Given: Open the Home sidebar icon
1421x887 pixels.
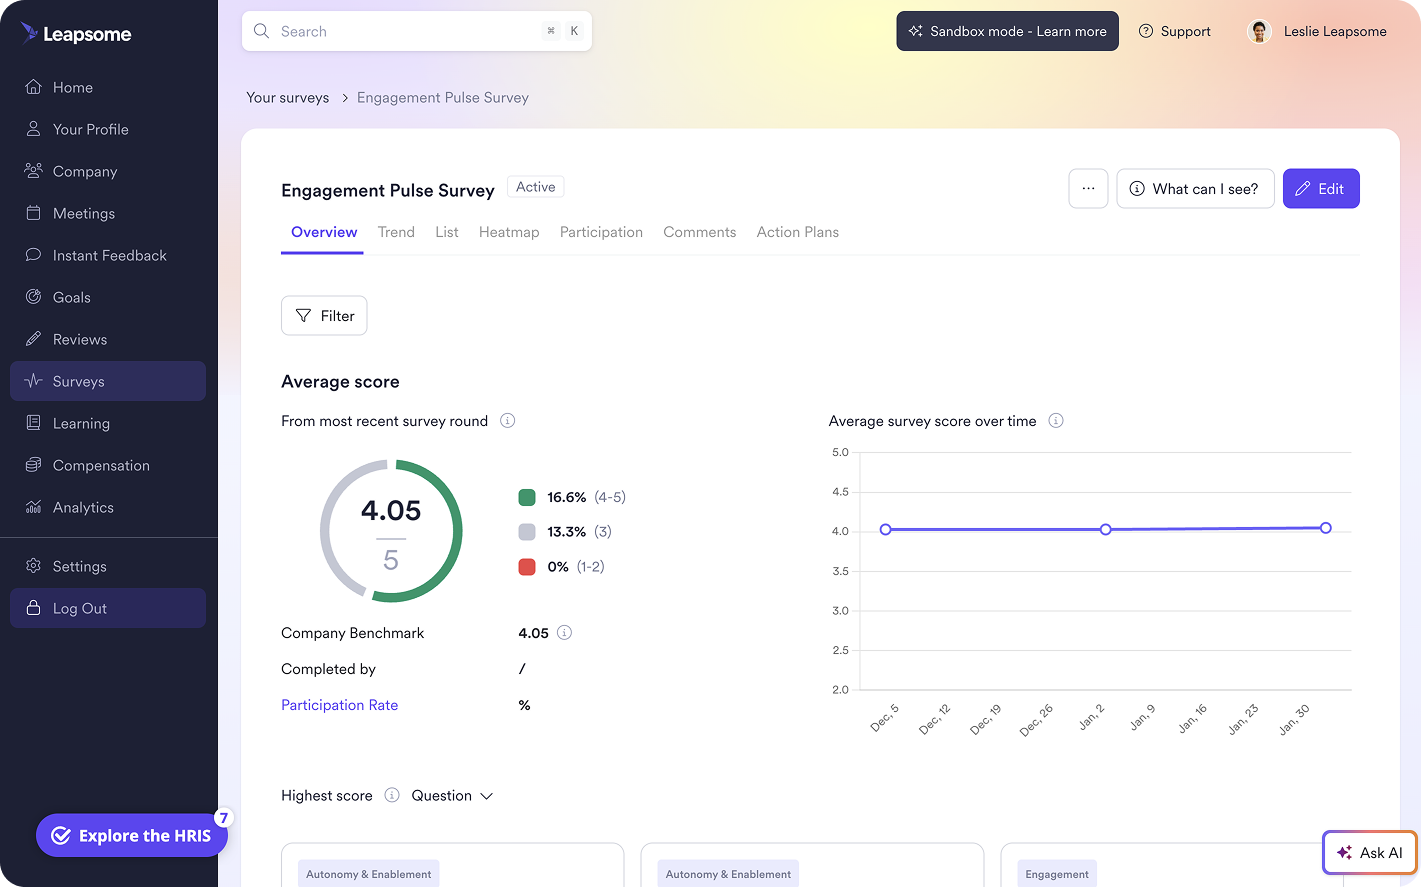Looking at the screenshot, I should [x=33, y=87].
